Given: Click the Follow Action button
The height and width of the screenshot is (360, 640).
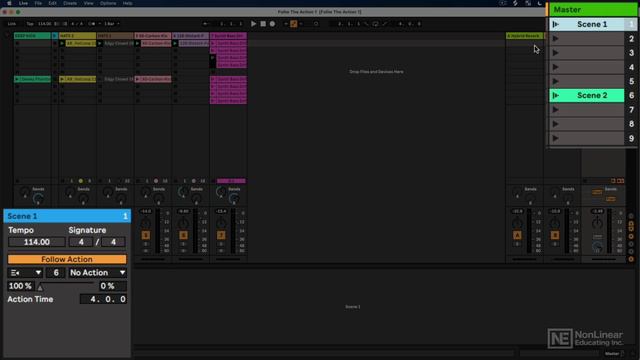Looking at the screenshot, I should [67, 259].
